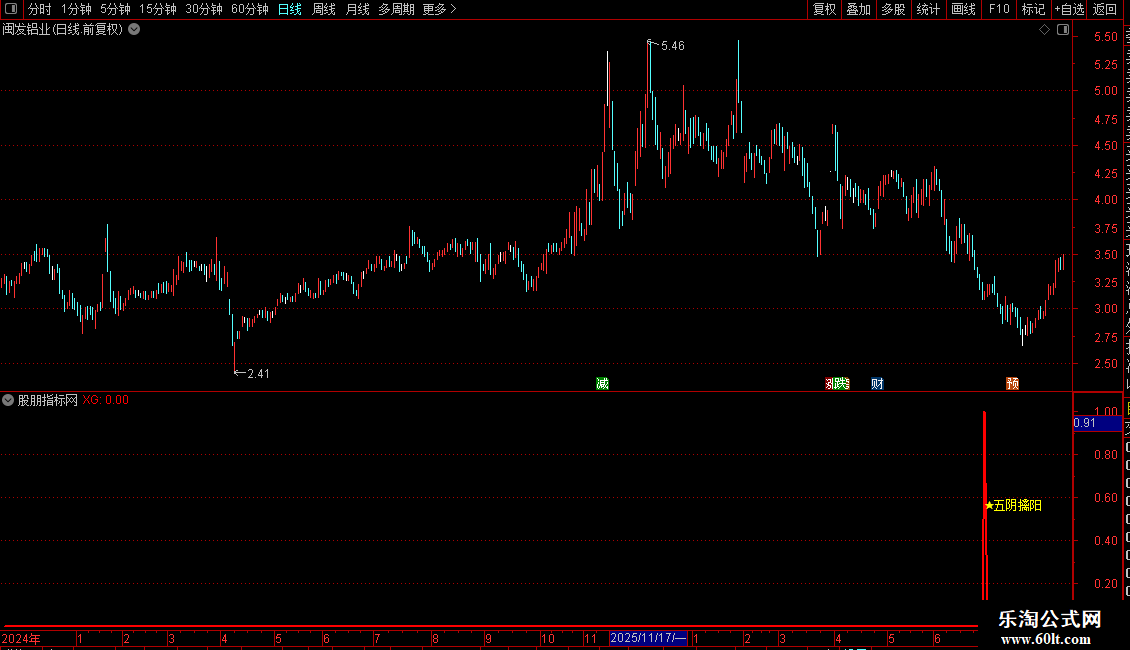Click the panel layout icon at top-left
1130x650 pixels.
[11, 9]
